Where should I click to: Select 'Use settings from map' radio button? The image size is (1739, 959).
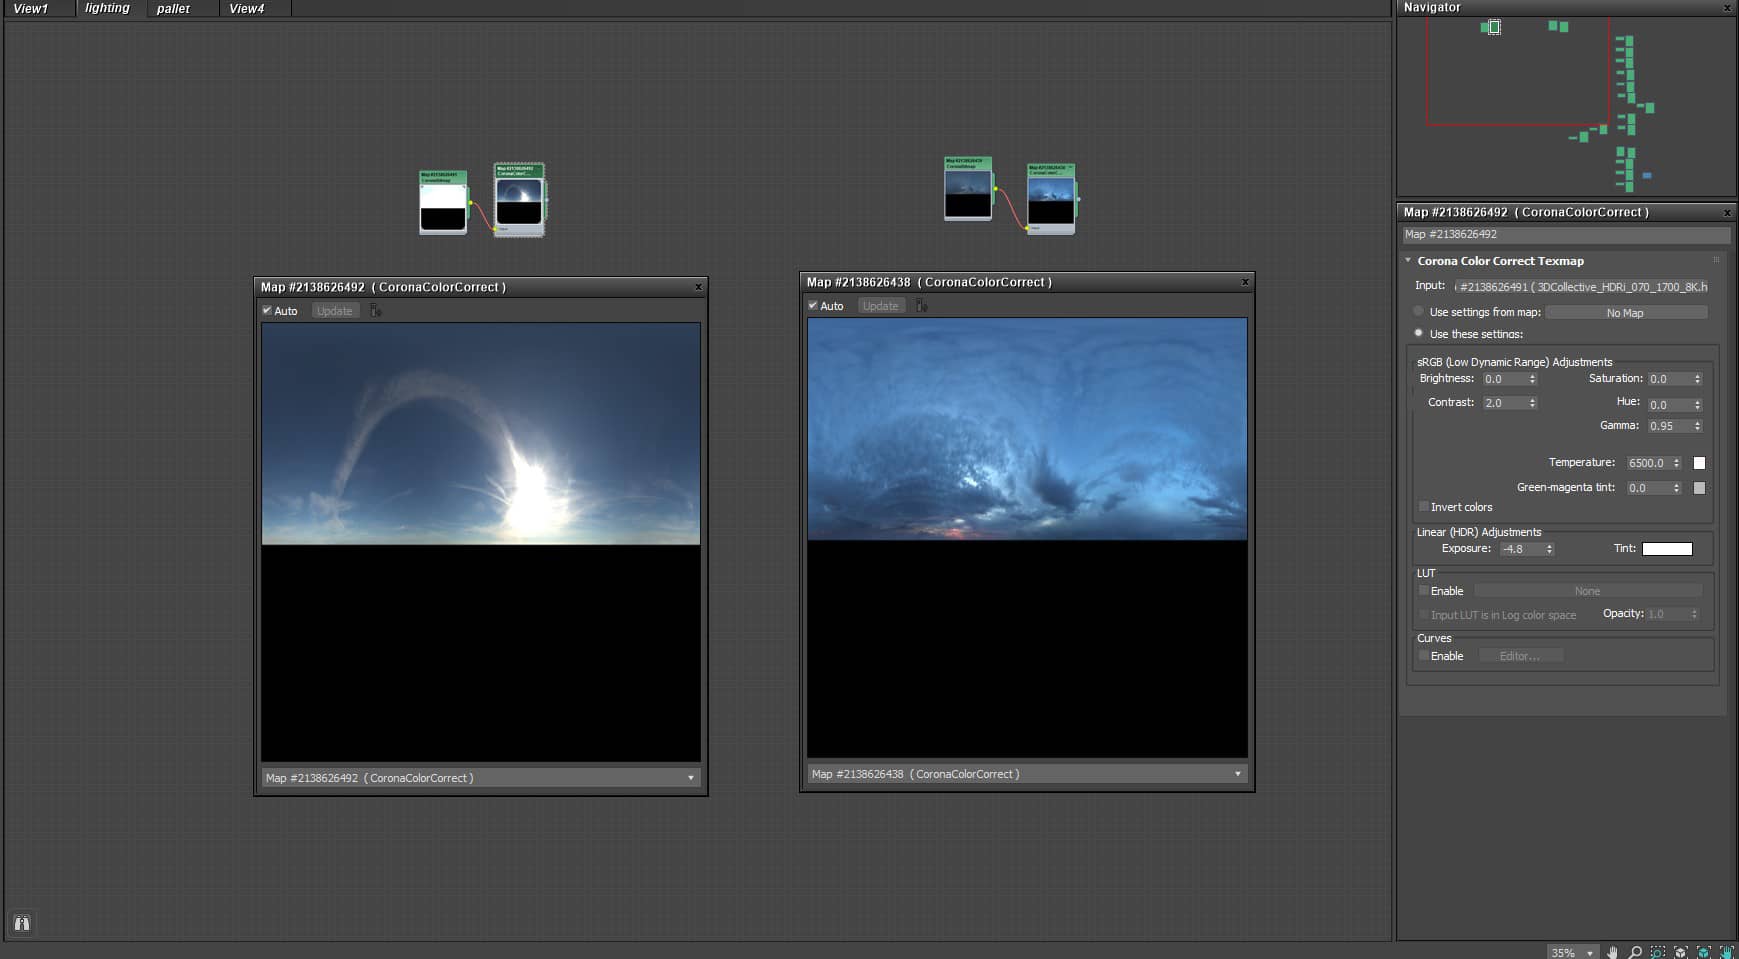[1418, 312]
